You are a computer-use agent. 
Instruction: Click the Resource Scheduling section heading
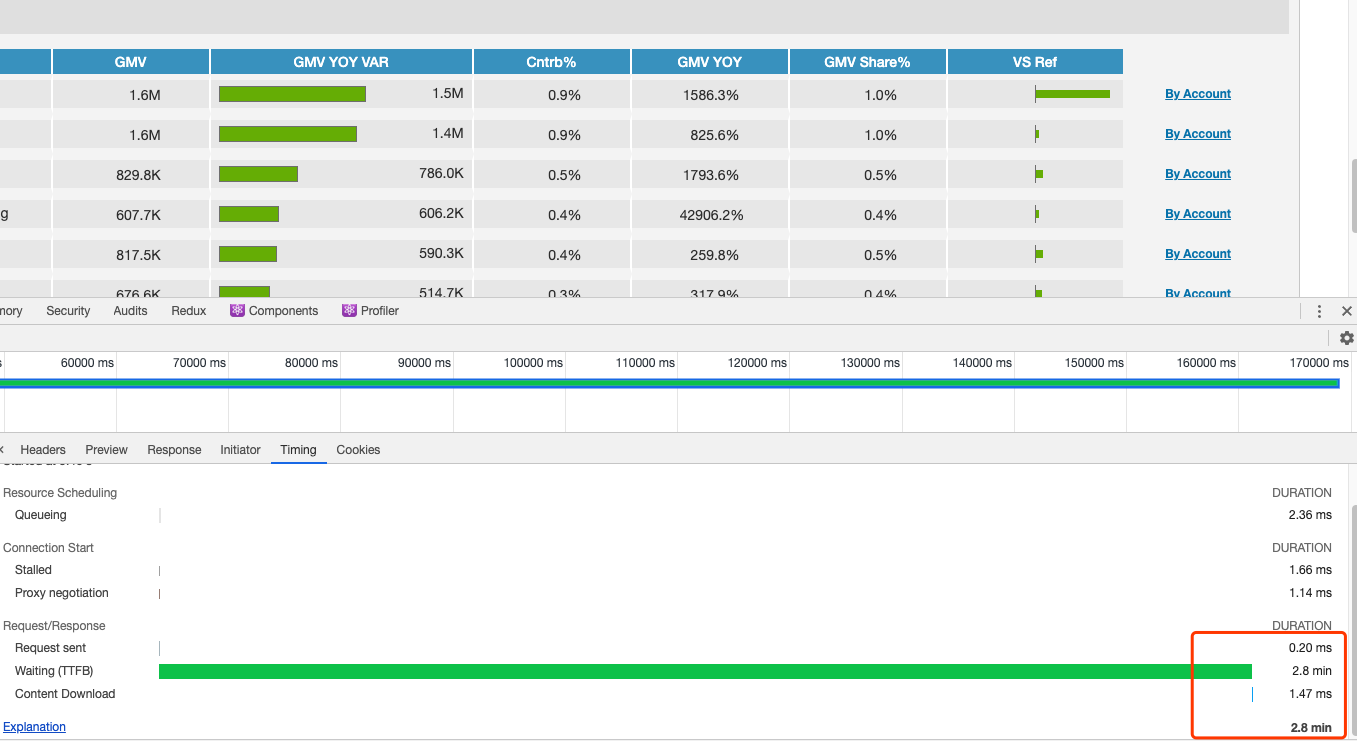60,493
